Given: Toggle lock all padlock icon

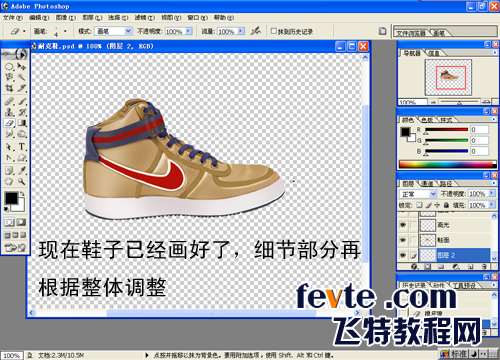Looking at the screenshot, I should click(446, 205).
